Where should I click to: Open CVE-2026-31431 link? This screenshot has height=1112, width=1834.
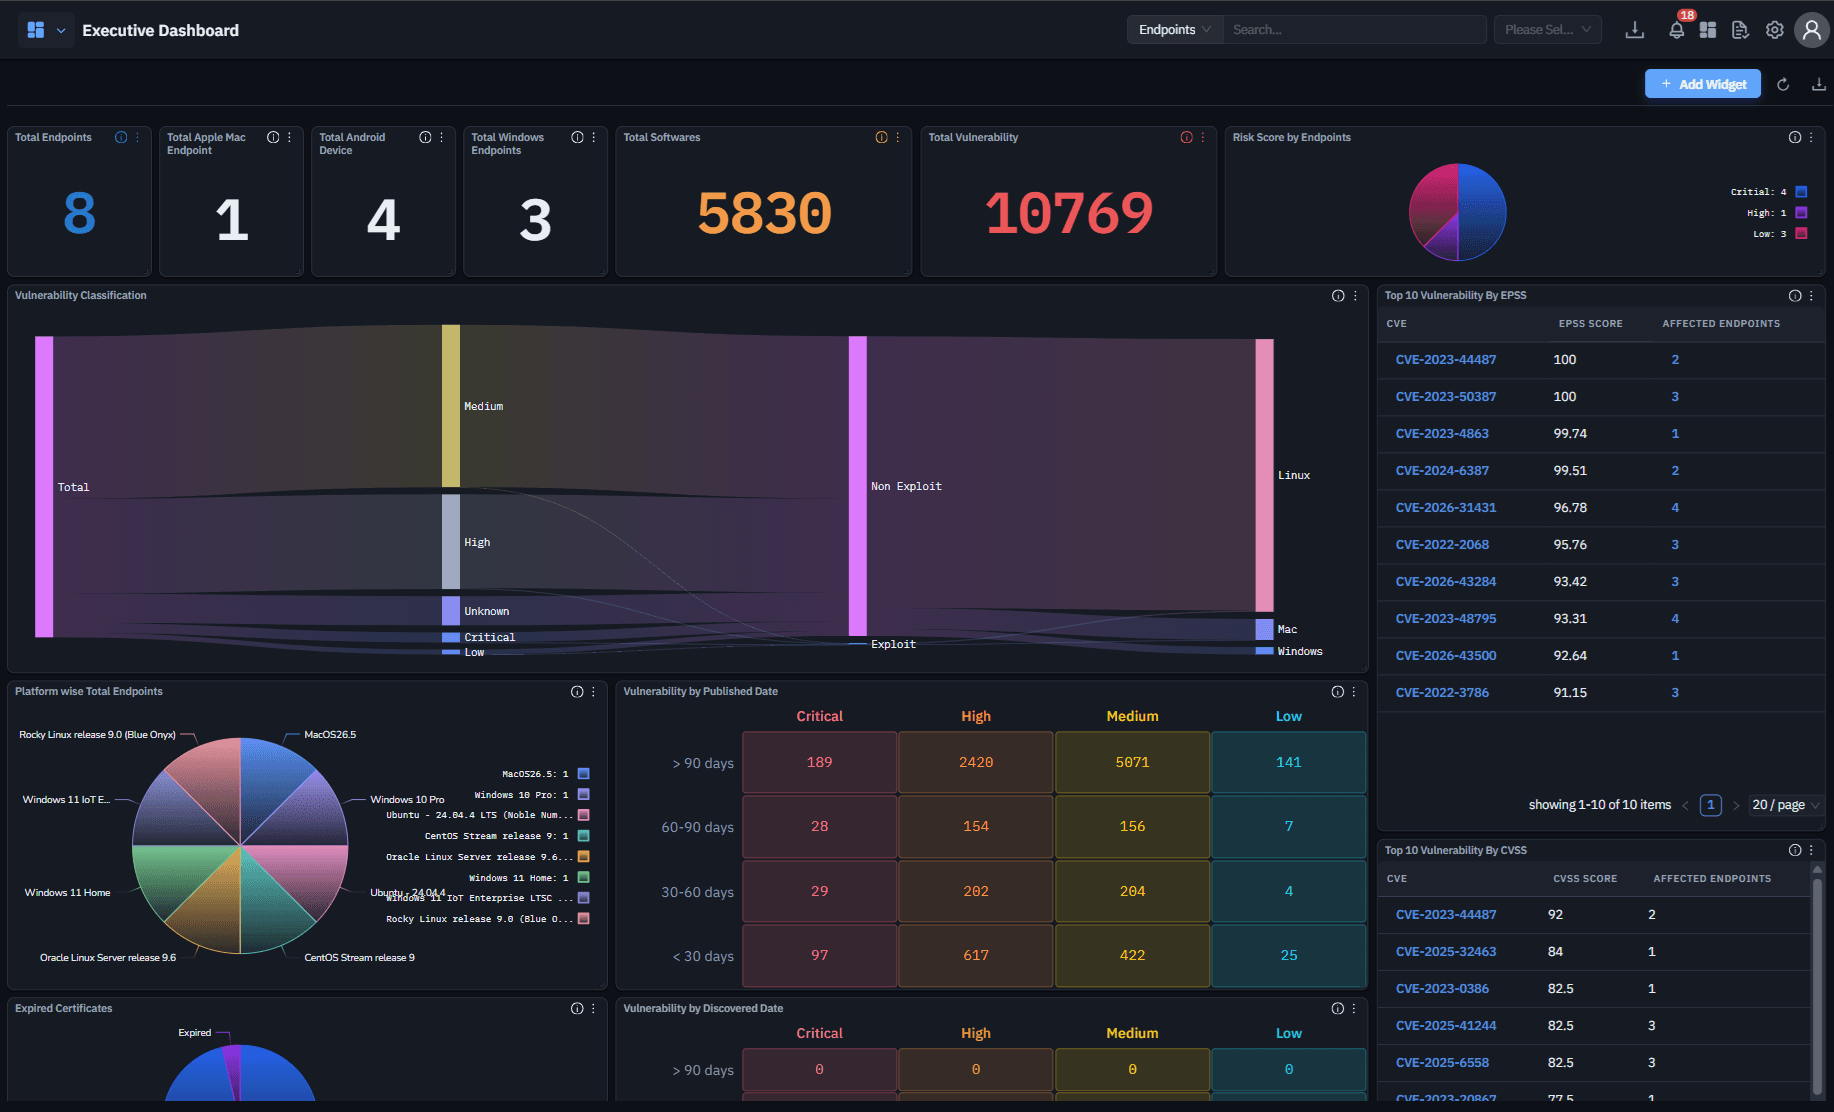click(1445, 508)
